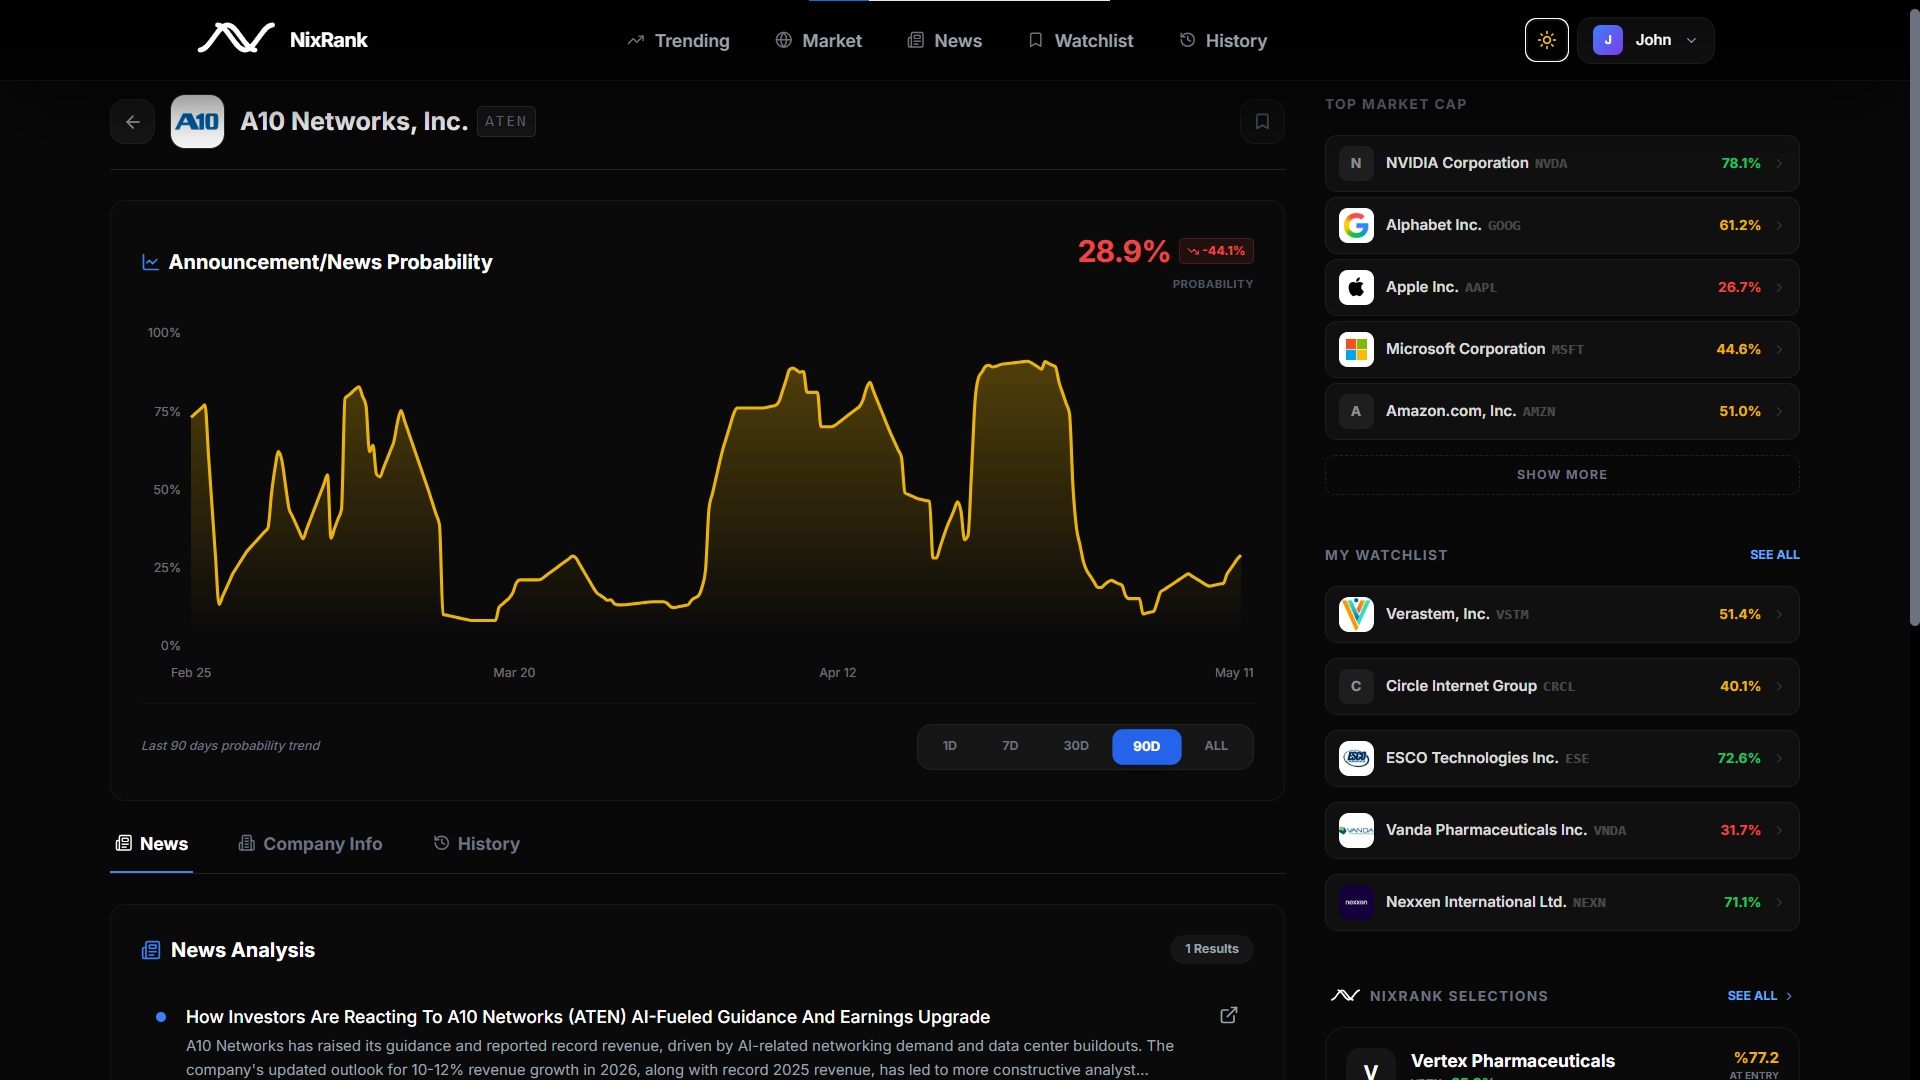The width and height of the screenshot is (1920, 1080).
Task: Click the John avatar J icon
Action: tap(1608, 40)
